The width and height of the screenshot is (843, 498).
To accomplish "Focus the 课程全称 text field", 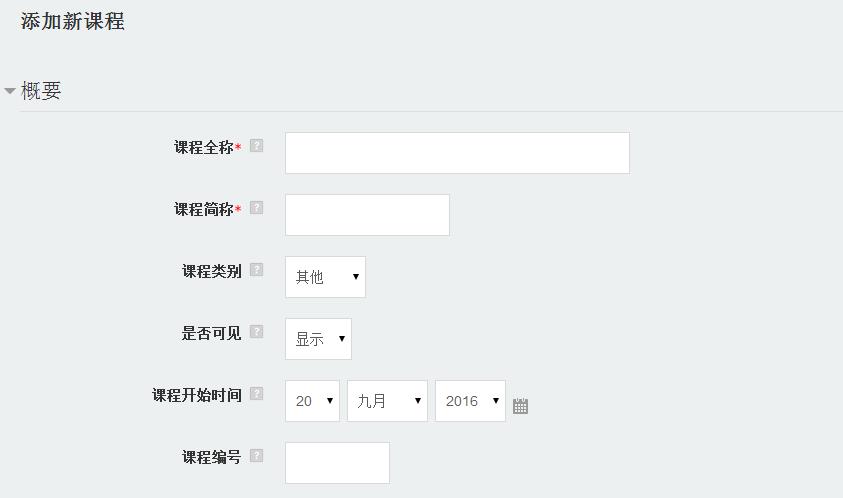I will click(458, 153).
